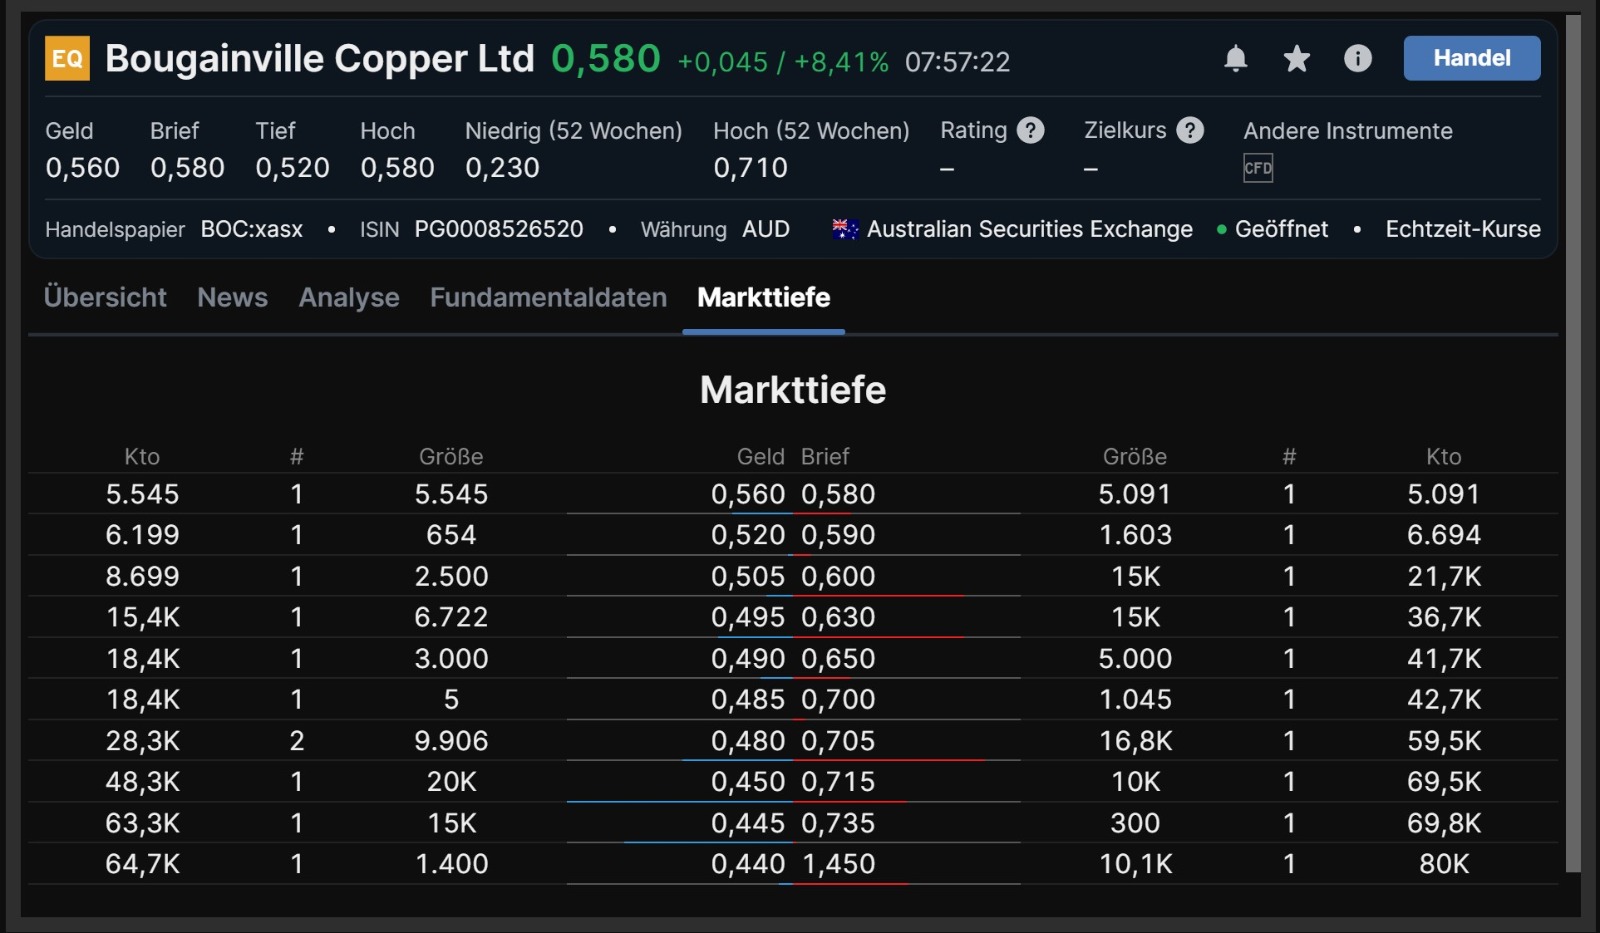Click the CFD icon under Andere Instrumente

click(x=1257, y=167)
